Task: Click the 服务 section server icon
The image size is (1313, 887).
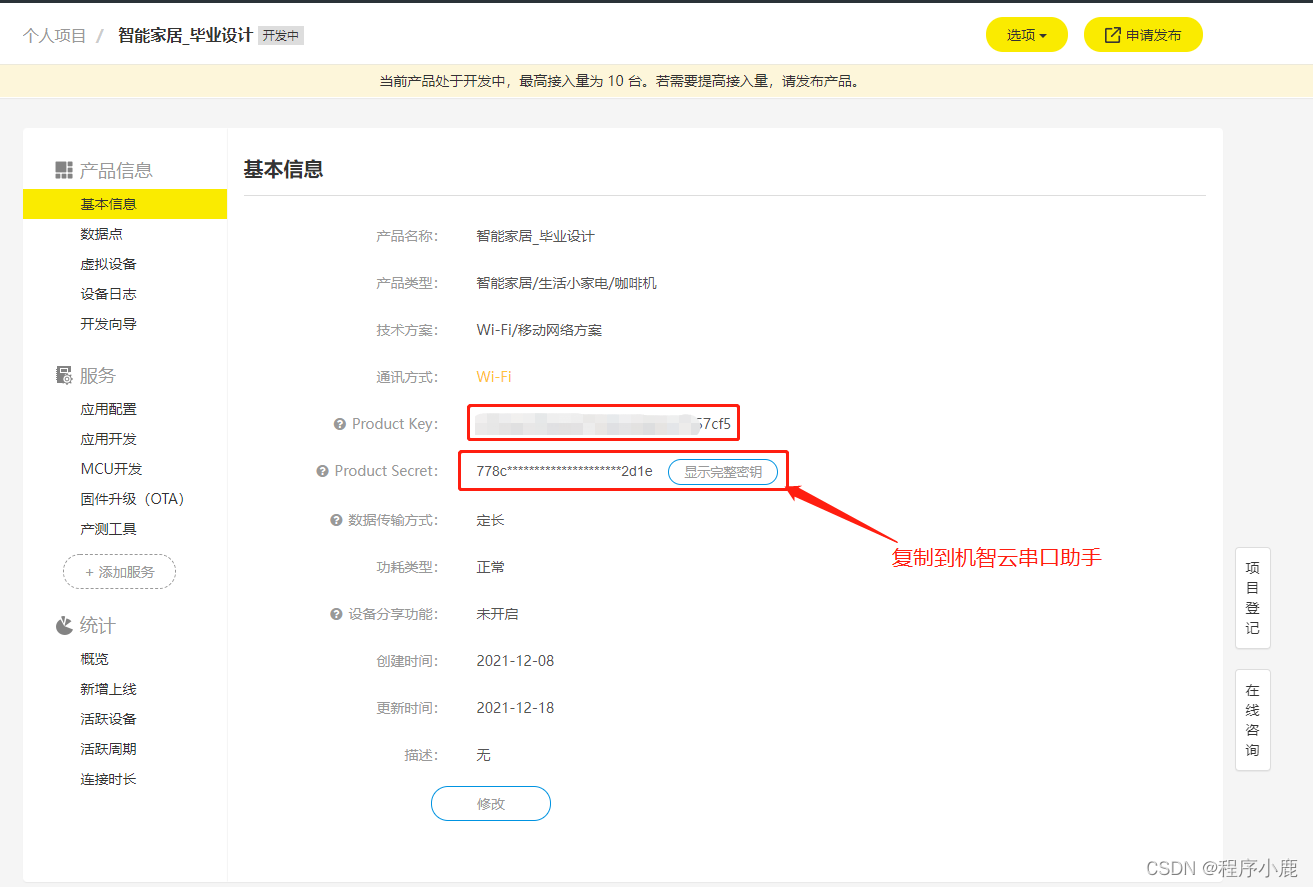Action: pyautogui.click(x=64, y=376)
